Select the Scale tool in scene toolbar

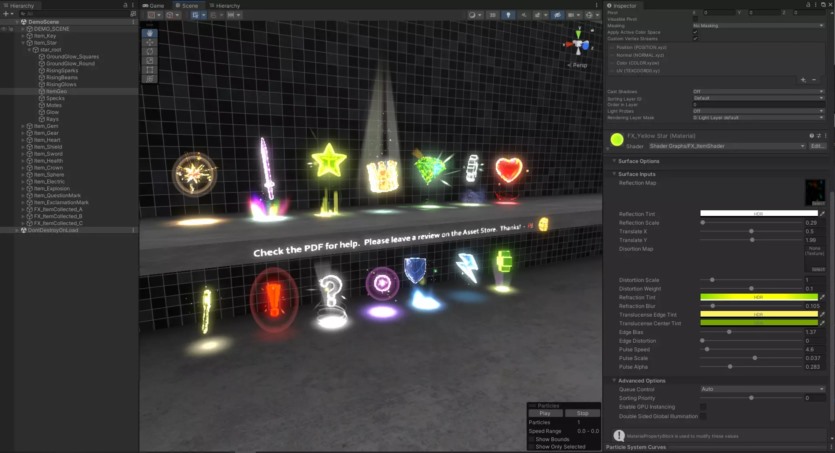150,61
